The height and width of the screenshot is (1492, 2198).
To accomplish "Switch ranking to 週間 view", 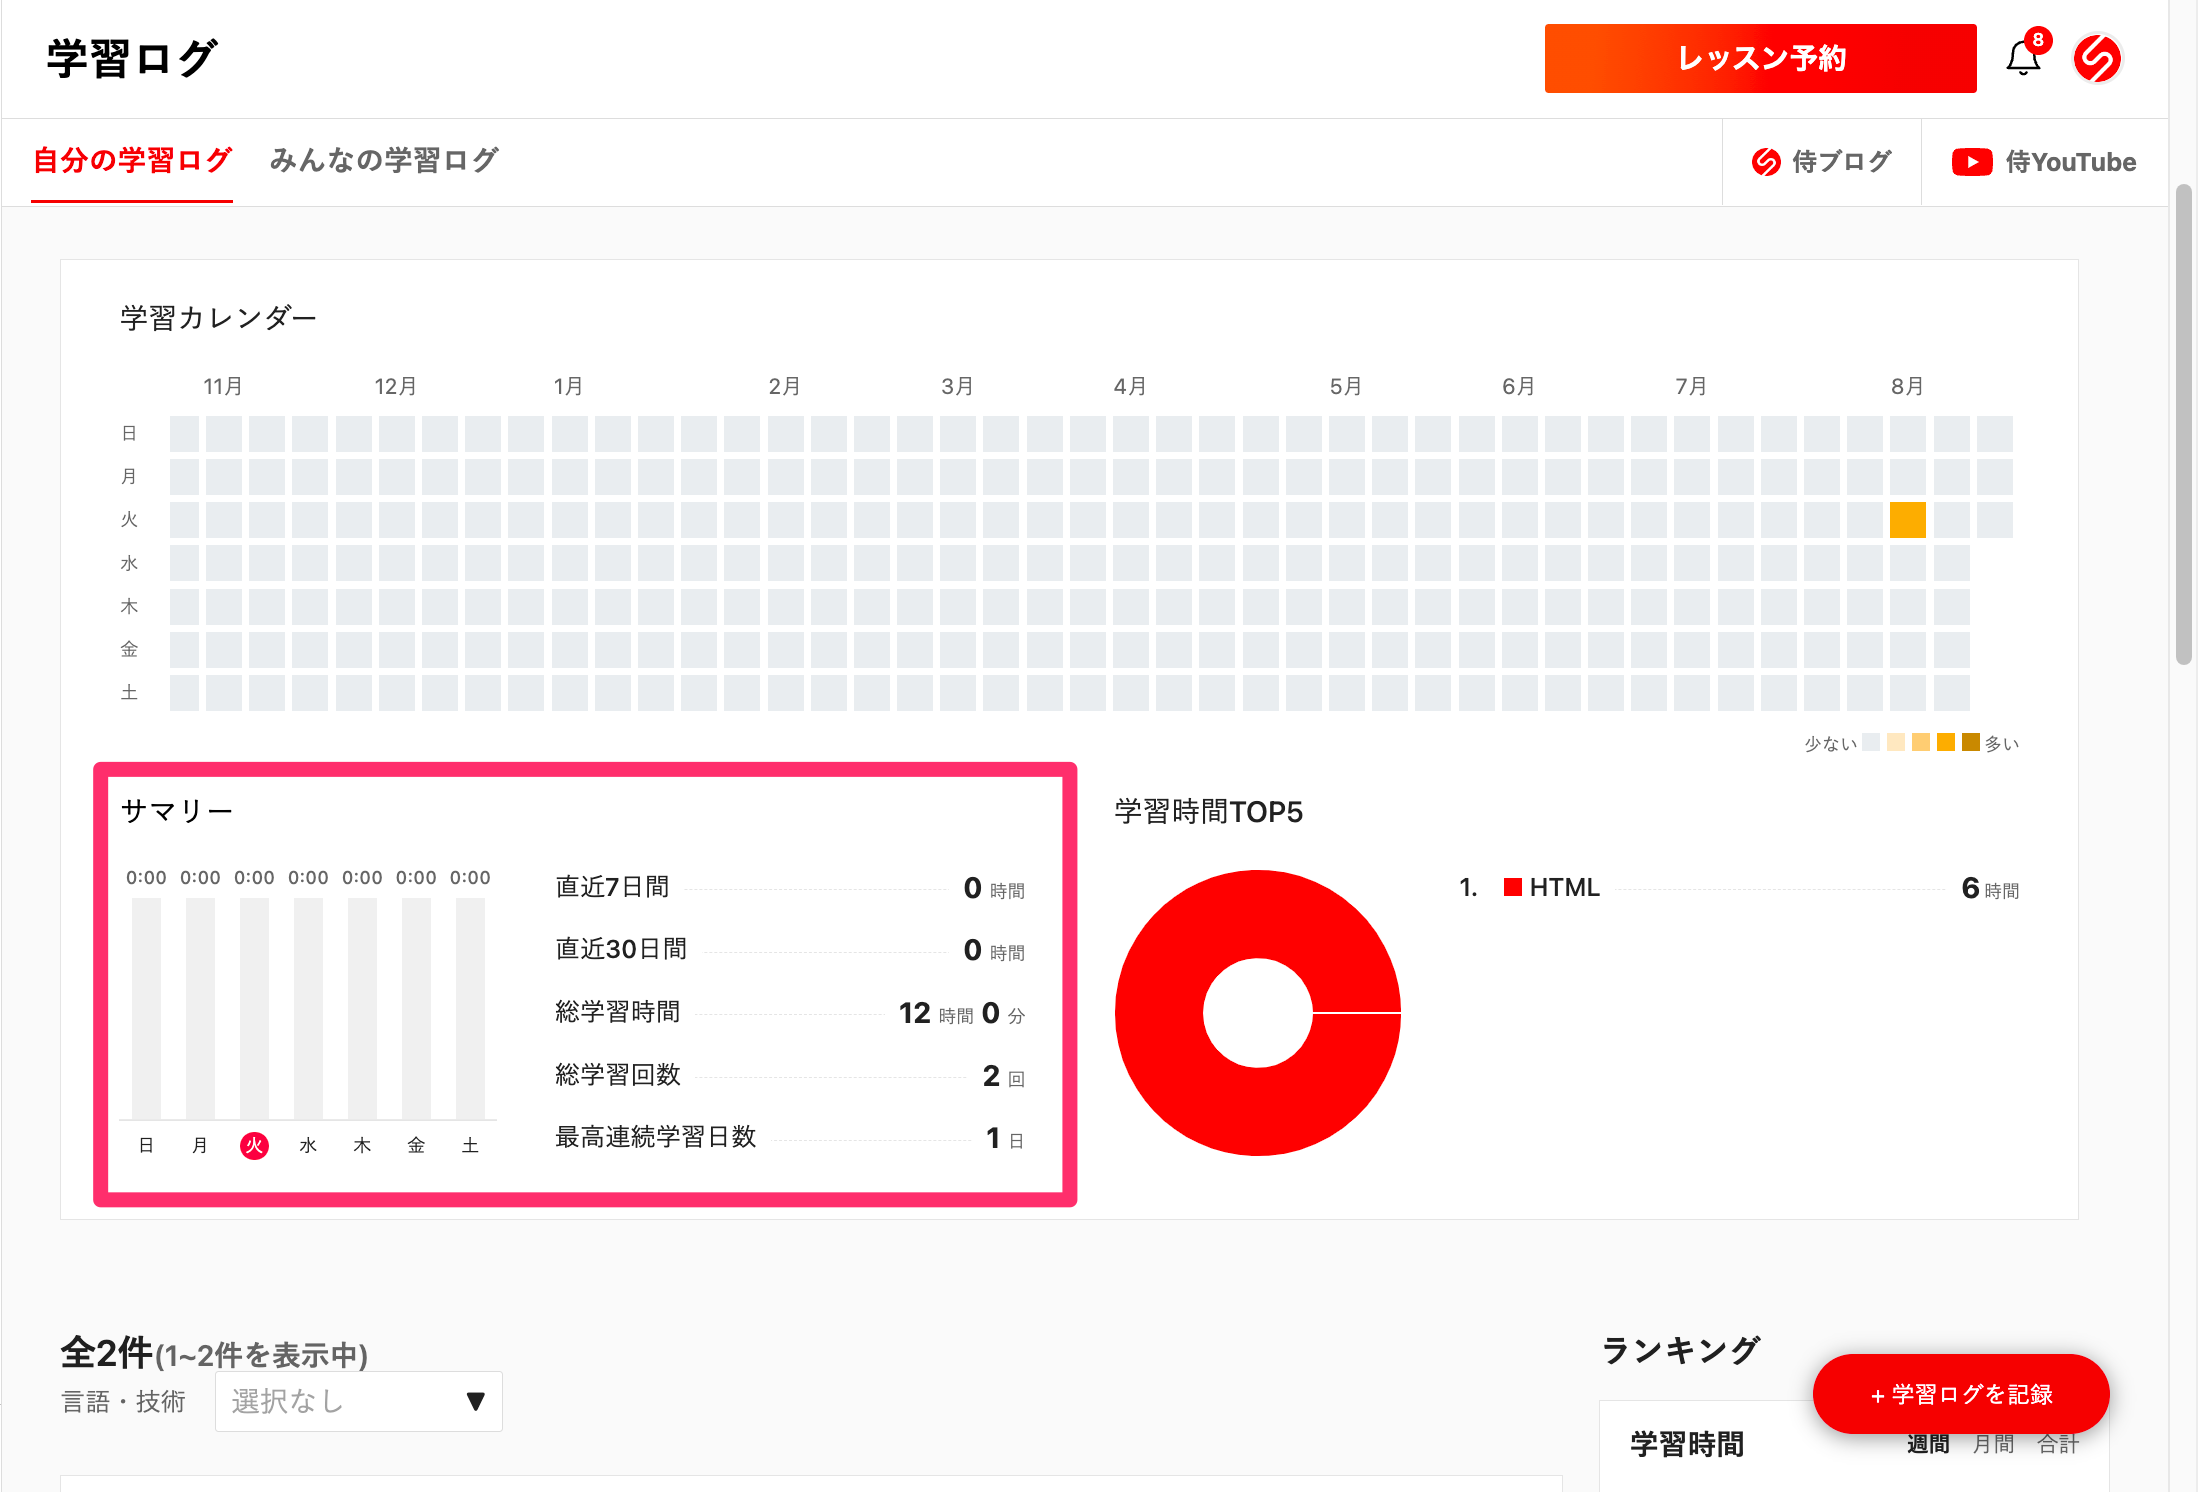I will [1927, 1445].
